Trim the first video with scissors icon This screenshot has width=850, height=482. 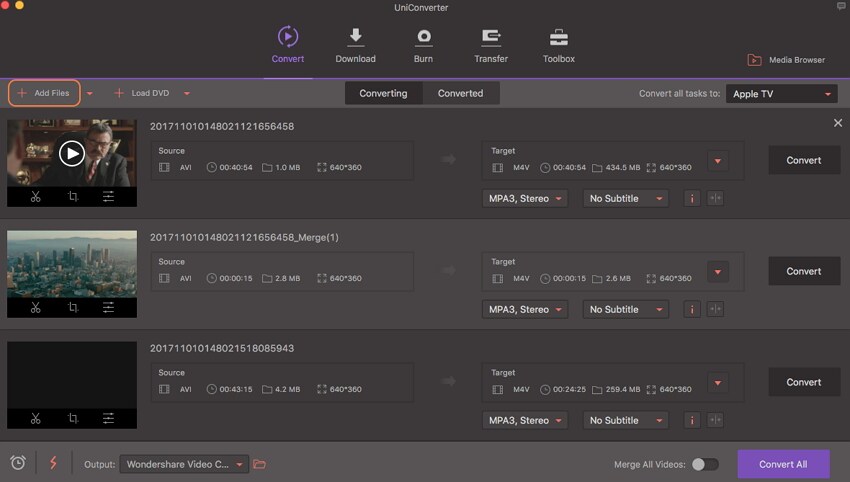point(36,196)
